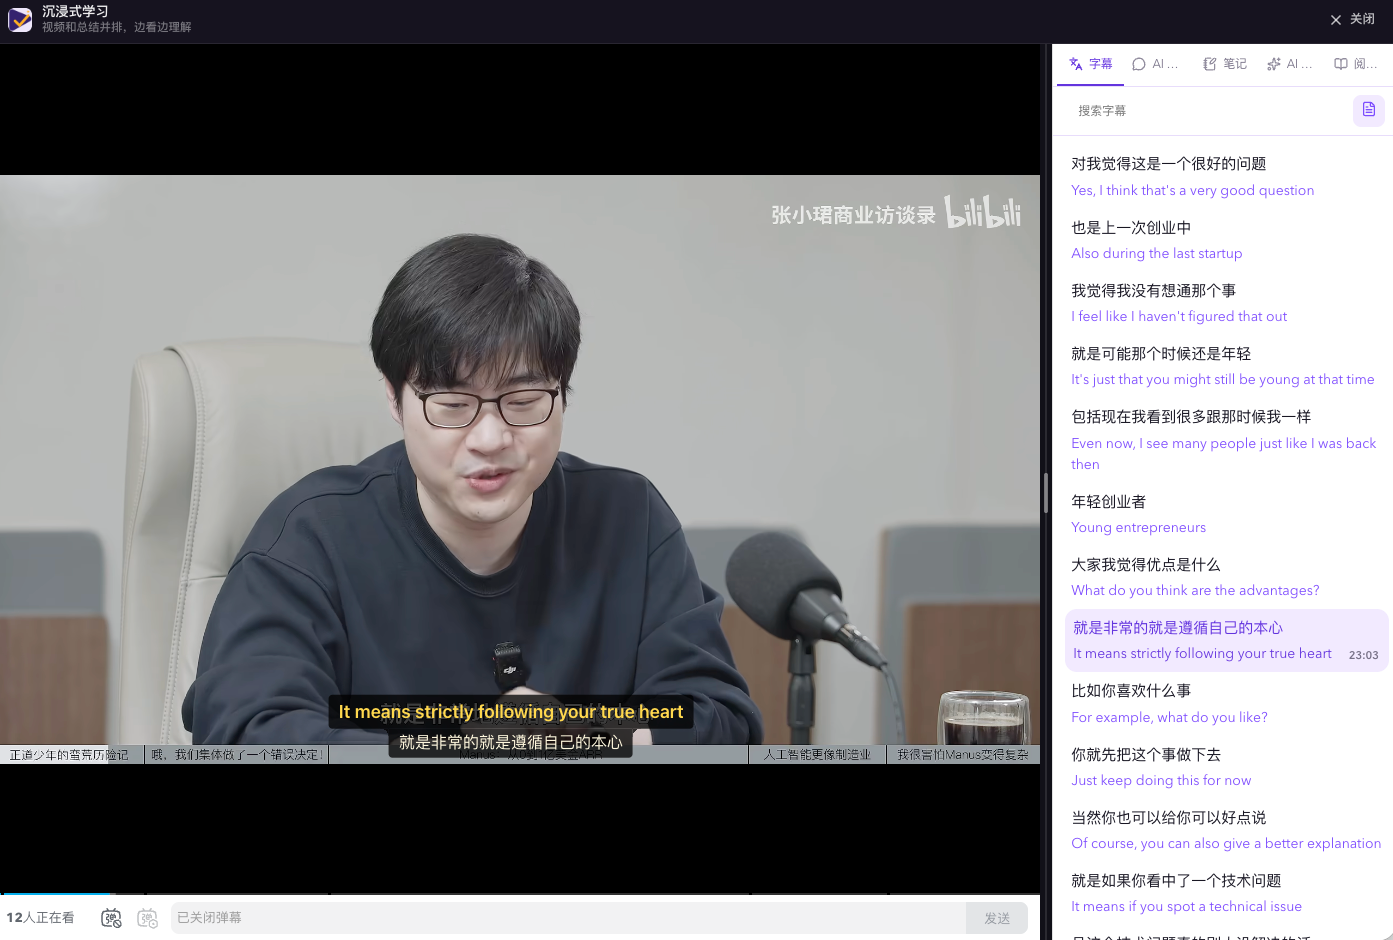Click the 12人正在看 viewer count
Screen dimensions: 1393x940
(x=40, y=918)
